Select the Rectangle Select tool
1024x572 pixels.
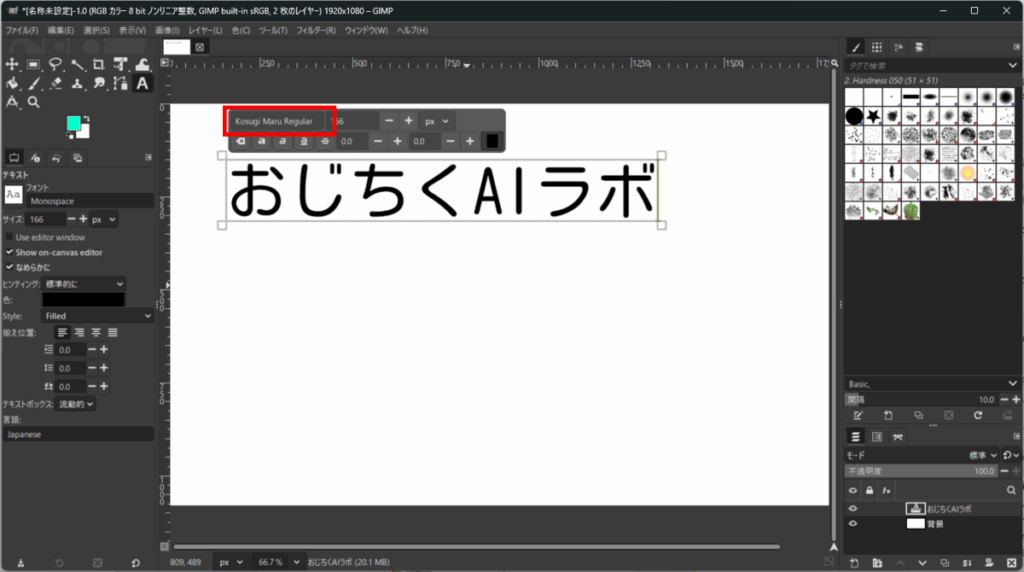click(x=33, y=65)
